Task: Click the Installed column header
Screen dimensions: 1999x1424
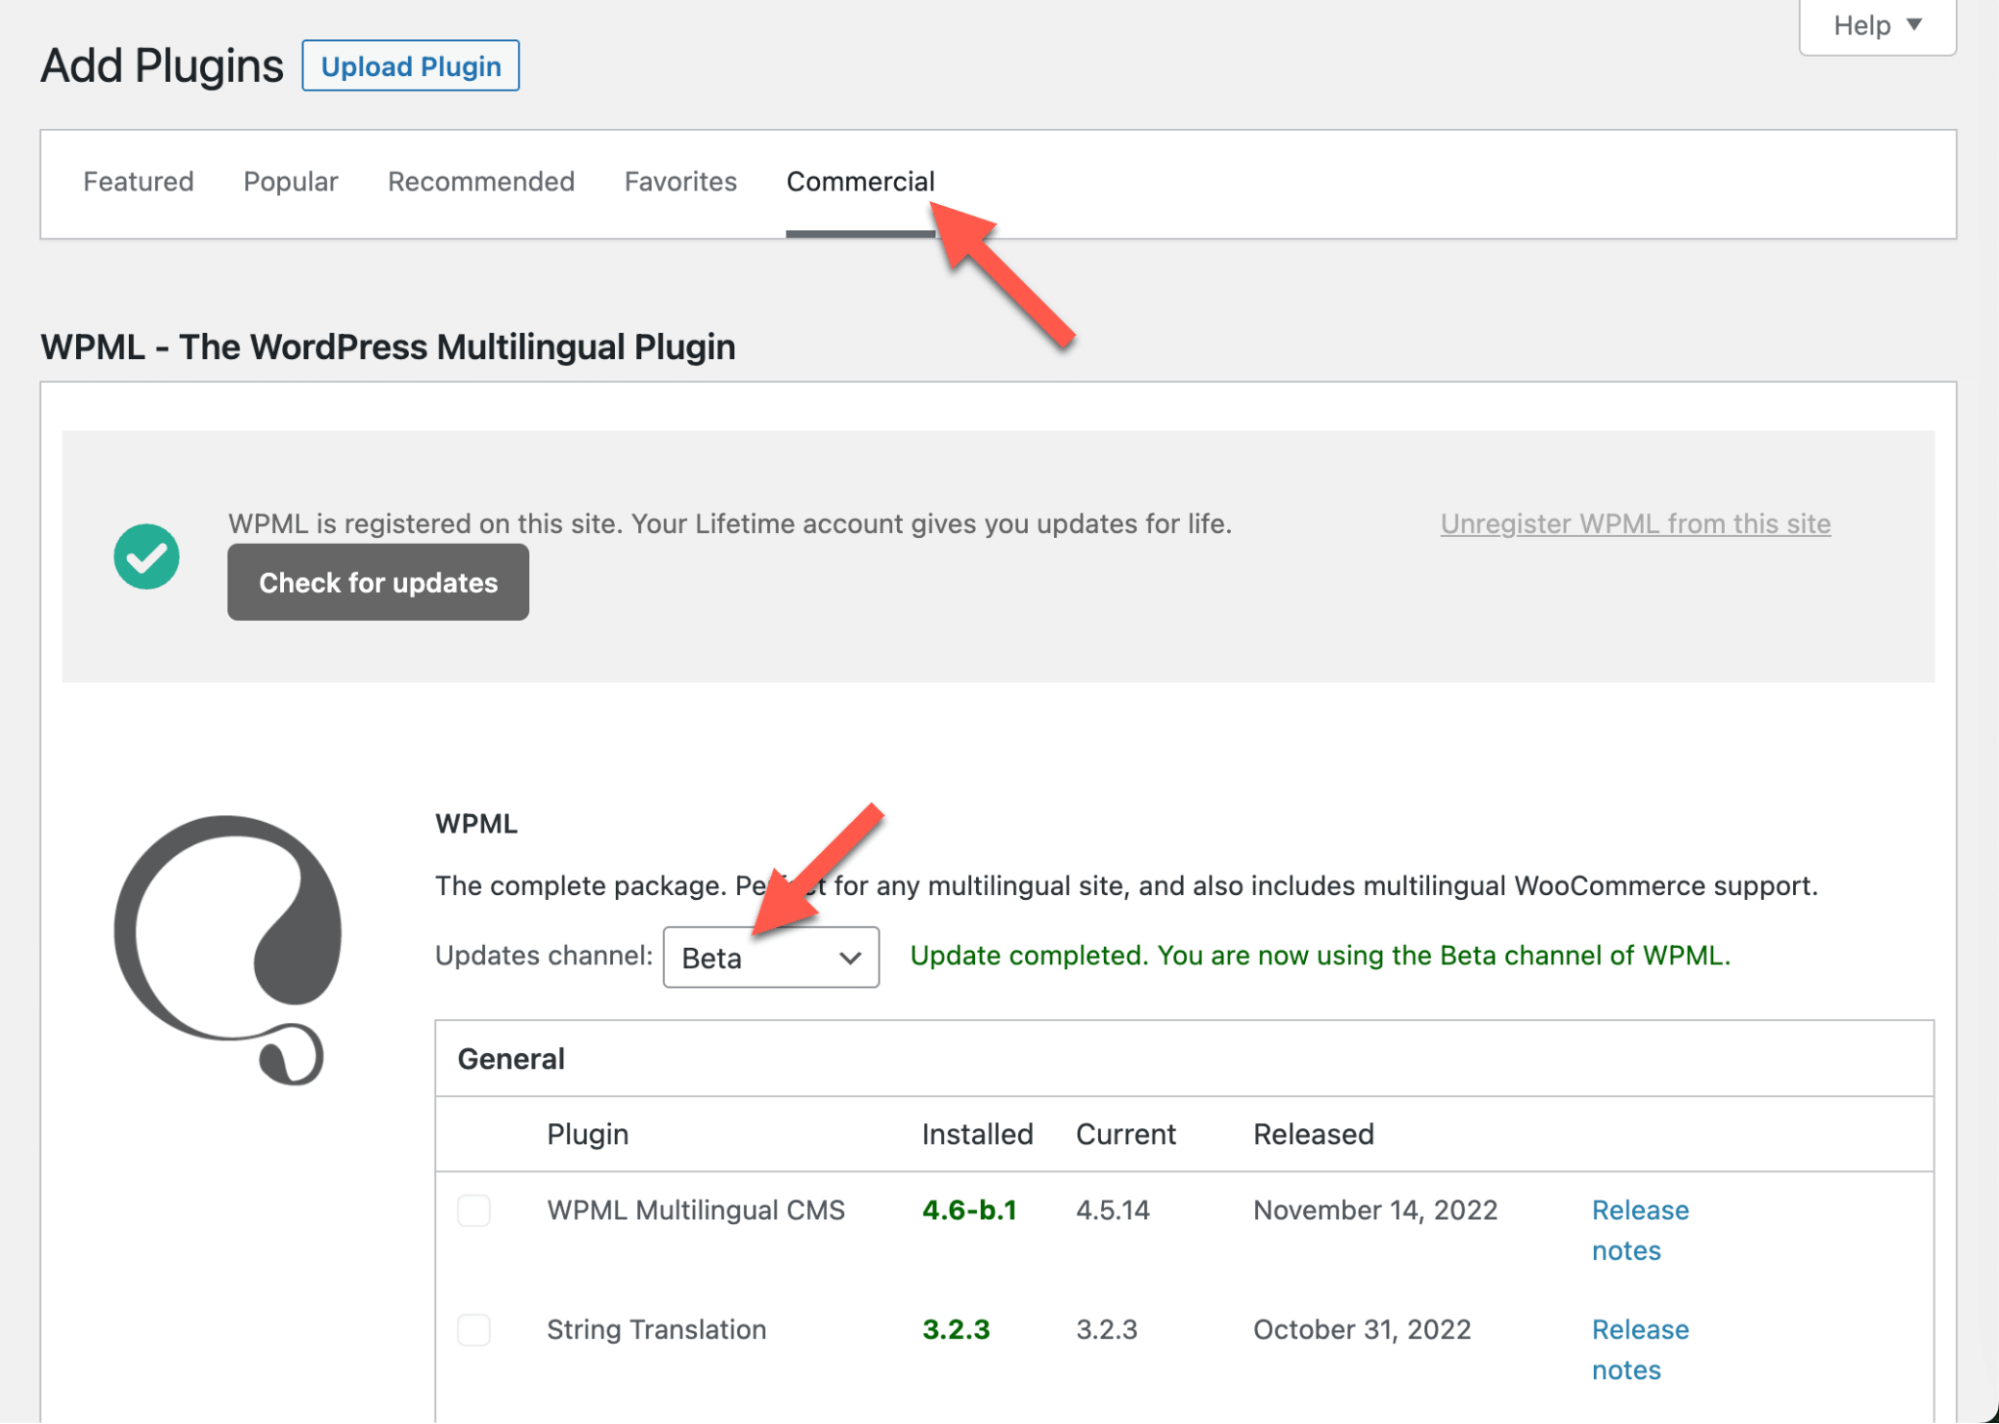Action: (x=977, y=1134)
